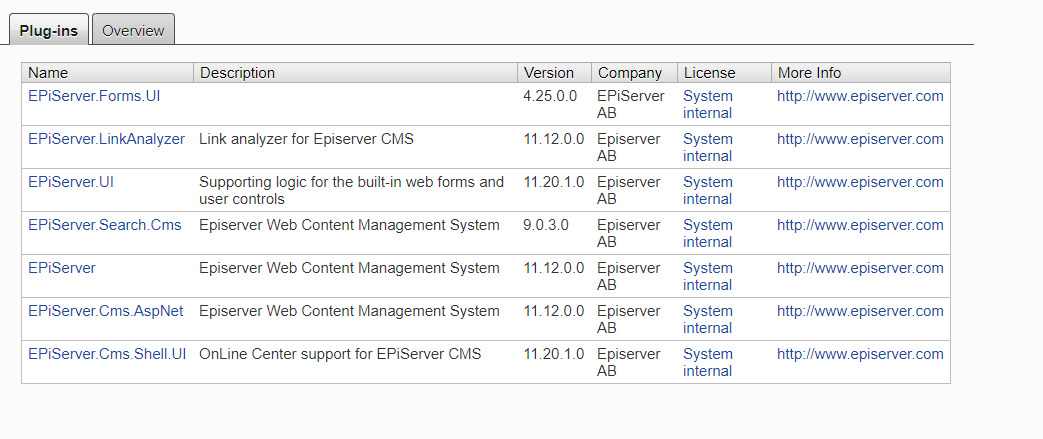Image resolution: width=1043 pixels, height=439 pixels.
Task: Click OnLine Center support for EPiServer CMS text
Action: [340, 354]
